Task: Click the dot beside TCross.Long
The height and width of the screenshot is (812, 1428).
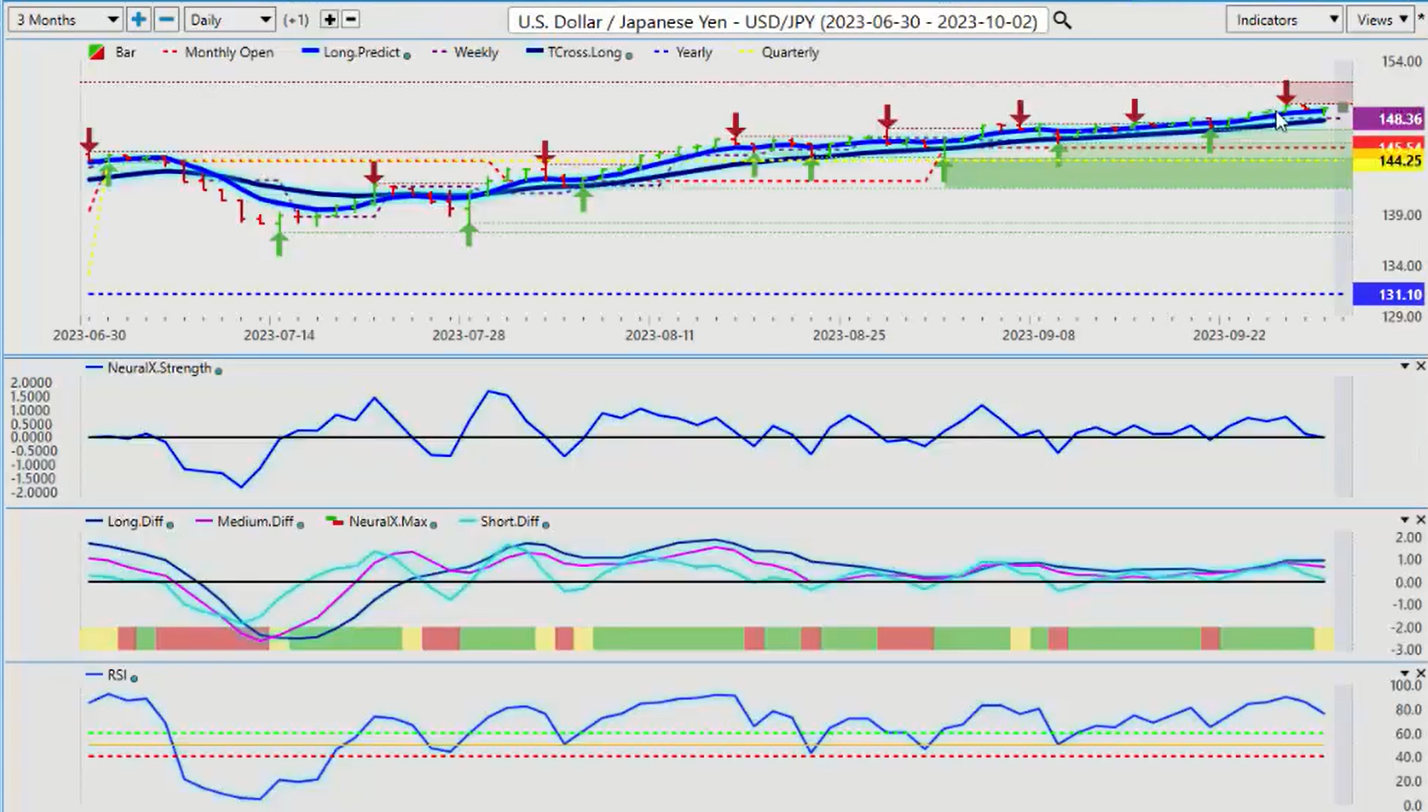Action: [629, 54]
